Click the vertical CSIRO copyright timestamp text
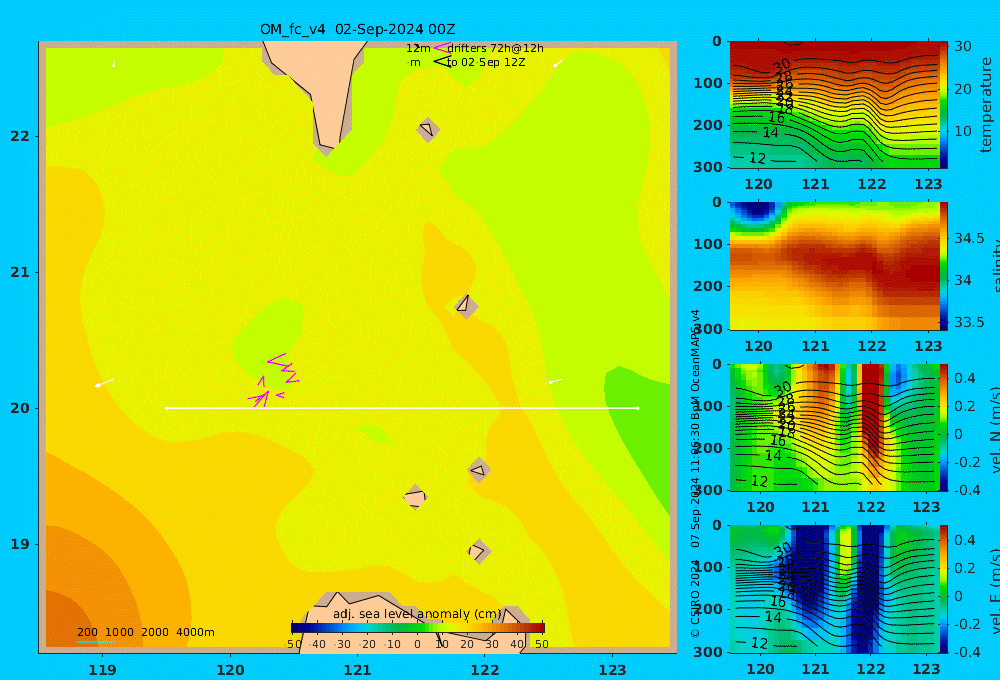 point(695,474)
